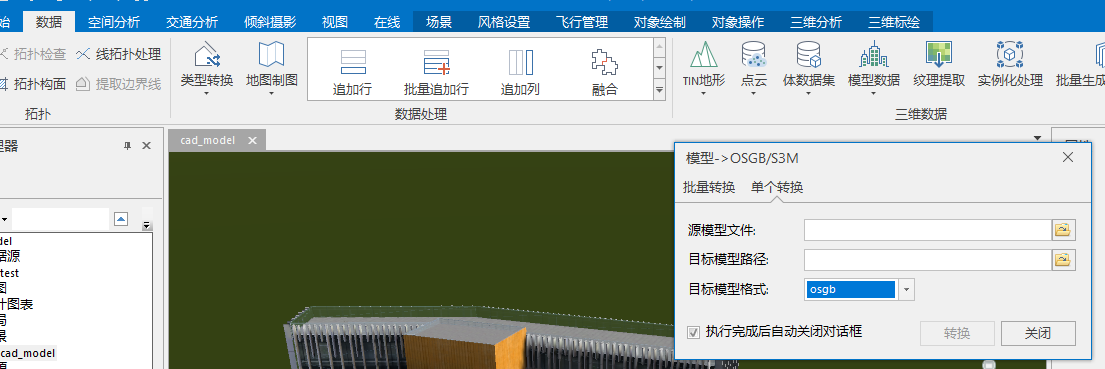Open the 体数据集 volume dataset tool
The width and height of the screenshot is (1105, 369).
point(808,65)
